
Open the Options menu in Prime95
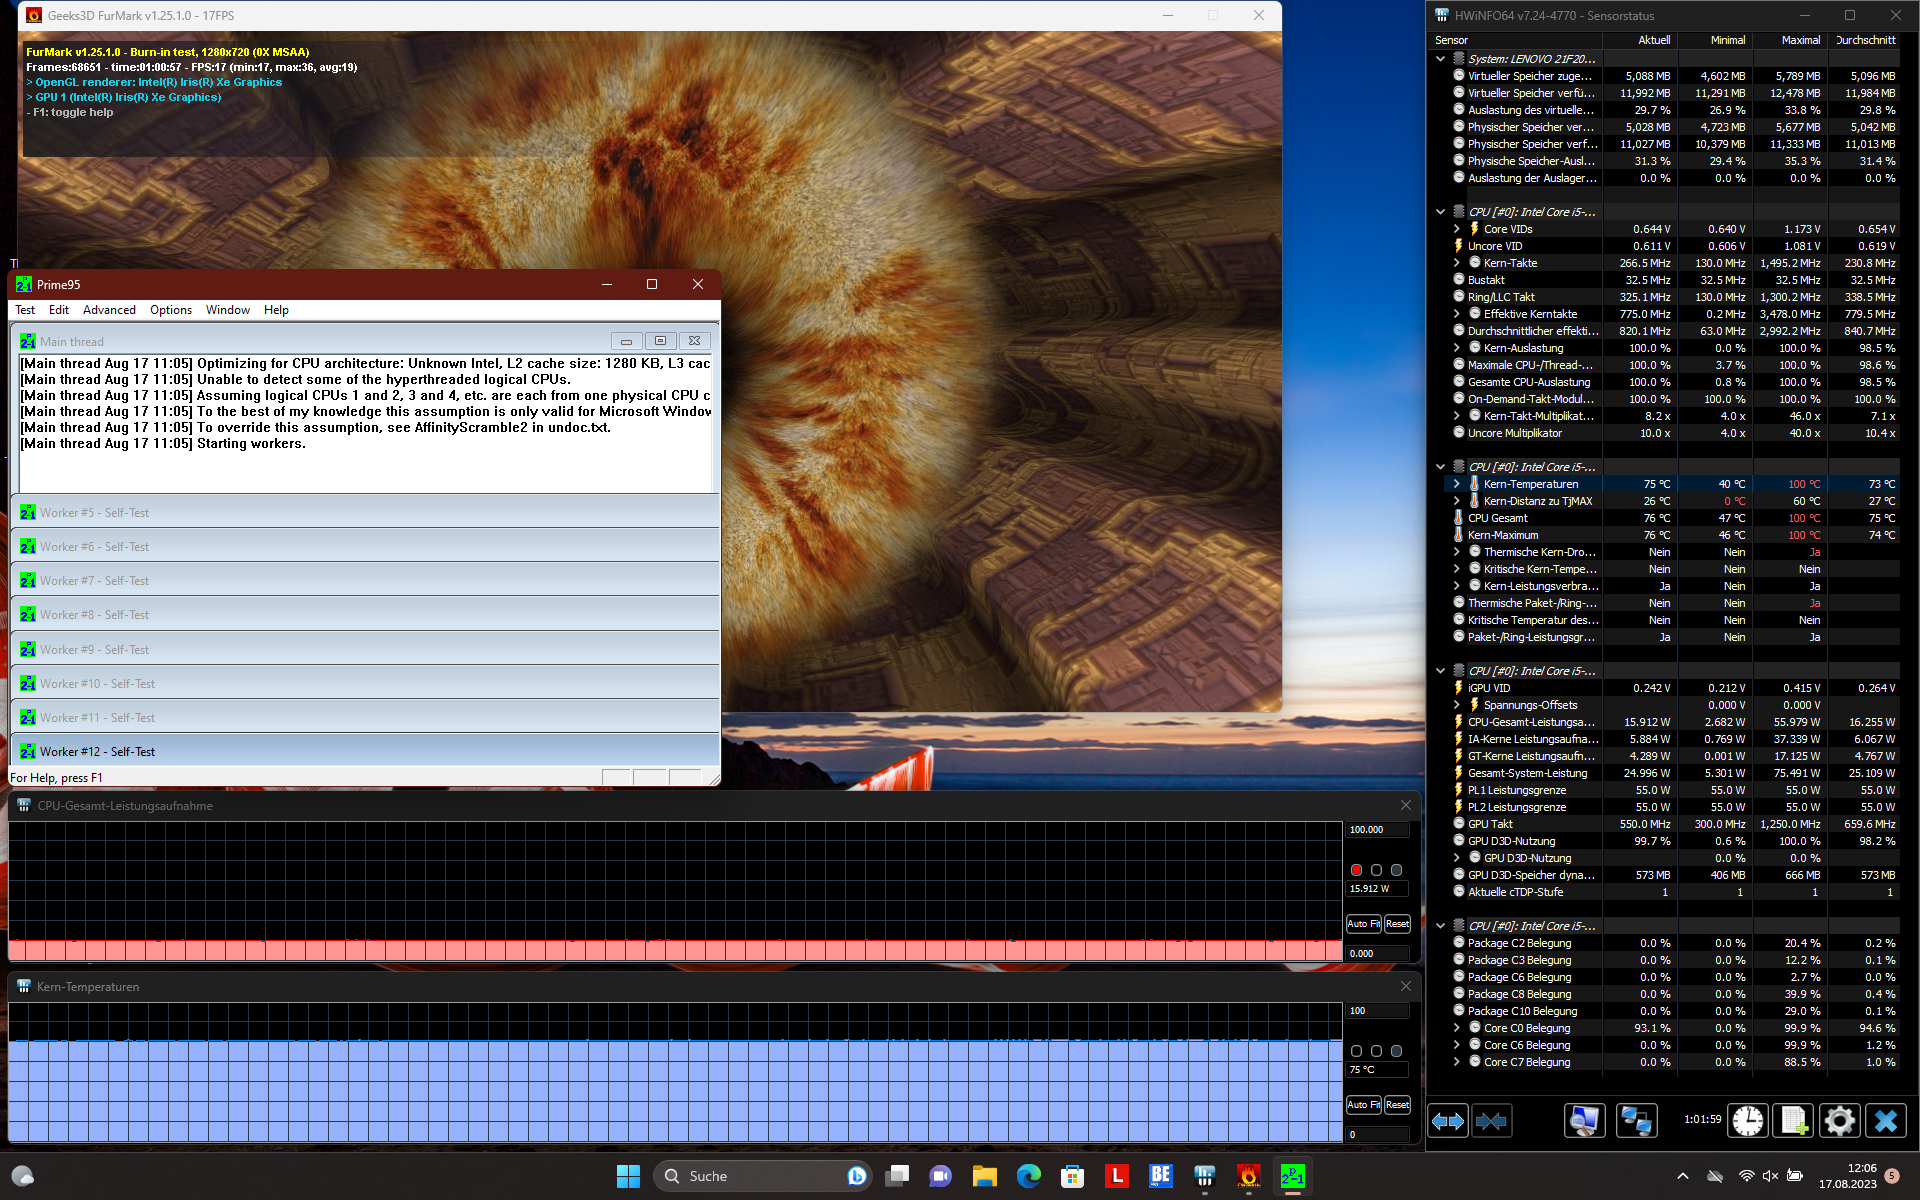click(x=171, y=310)
